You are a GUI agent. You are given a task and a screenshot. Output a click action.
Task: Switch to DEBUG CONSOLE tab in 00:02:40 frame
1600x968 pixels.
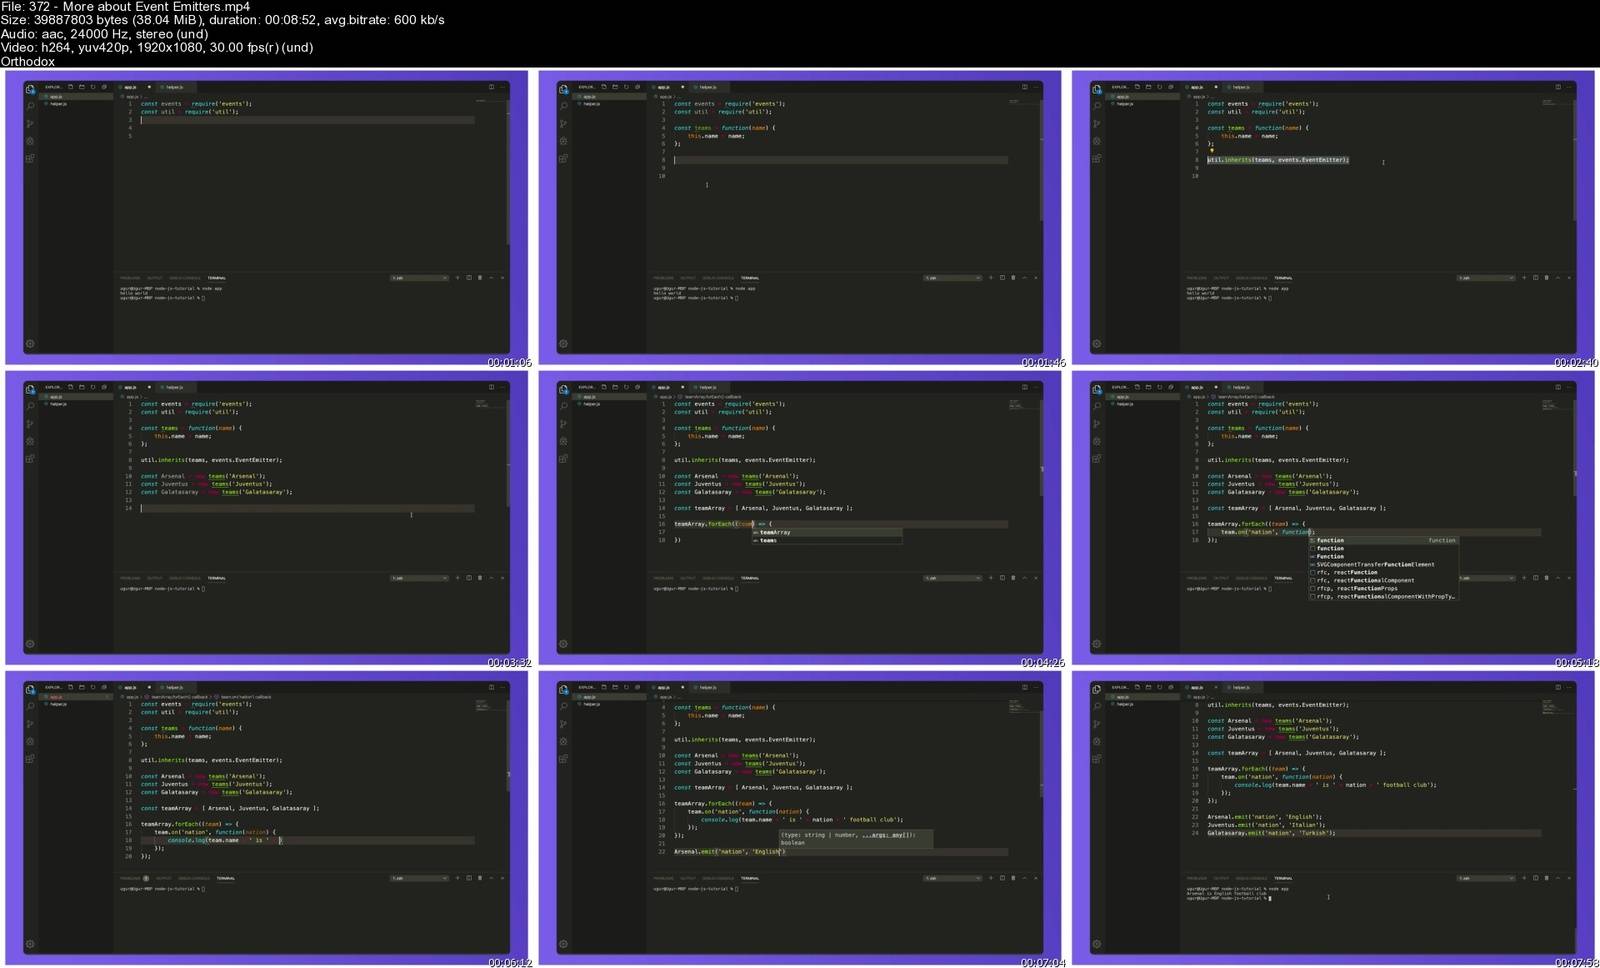tap(1251, 278)
